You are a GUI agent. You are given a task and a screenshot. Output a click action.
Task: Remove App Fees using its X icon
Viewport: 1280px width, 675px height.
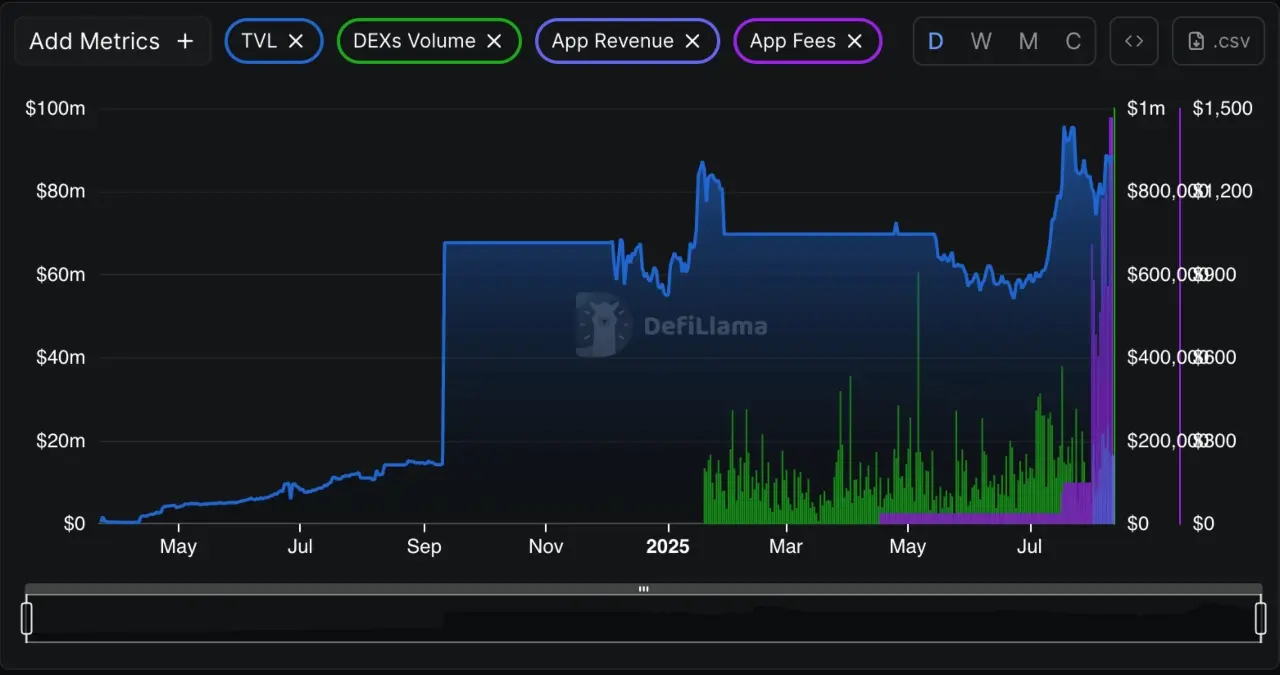854,41
